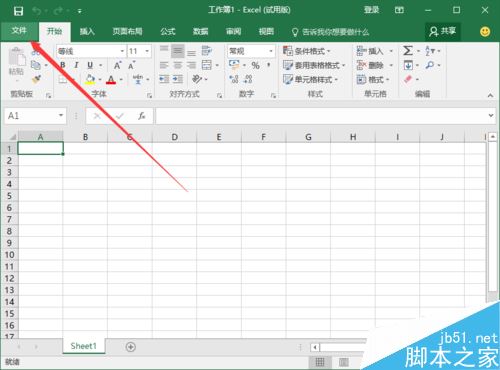The image size is (500, 370).
Task: Click the 共享 (Share) button
Action: (443, 32)
